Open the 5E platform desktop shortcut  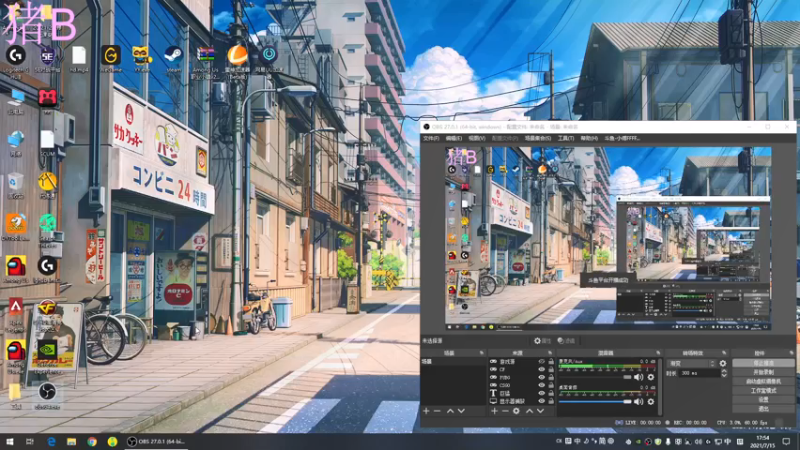pos(47,56)
